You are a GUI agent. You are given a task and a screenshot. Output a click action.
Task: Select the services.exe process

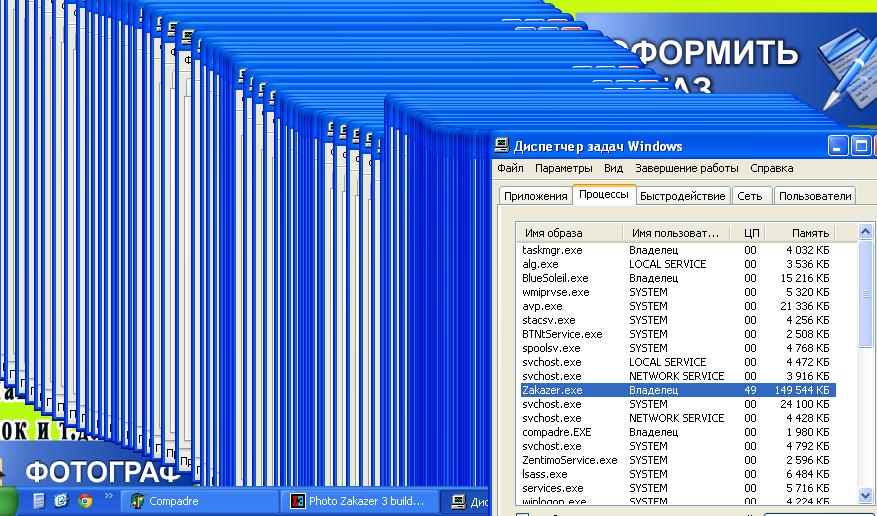pyautogui.click(x=678, y=487)
